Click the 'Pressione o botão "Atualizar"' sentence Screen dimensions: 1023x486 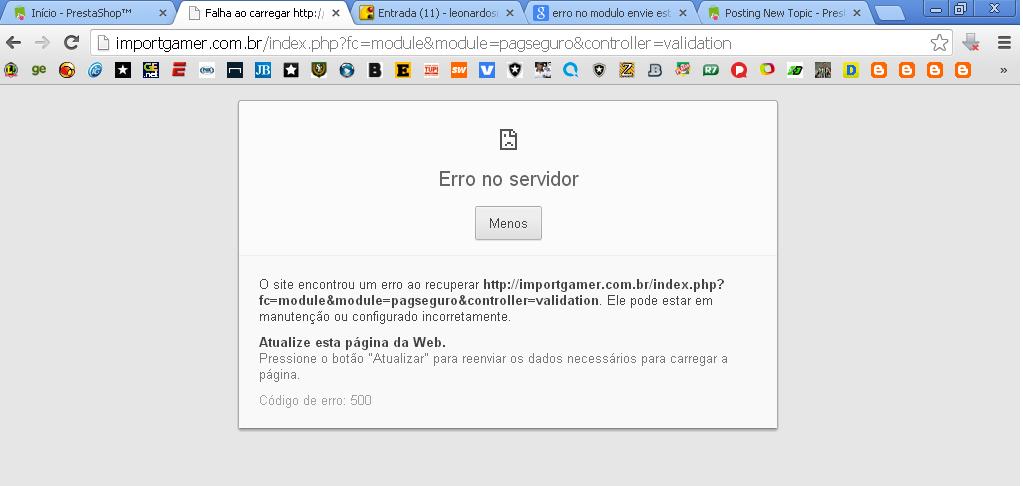click(x=493, y=367)
